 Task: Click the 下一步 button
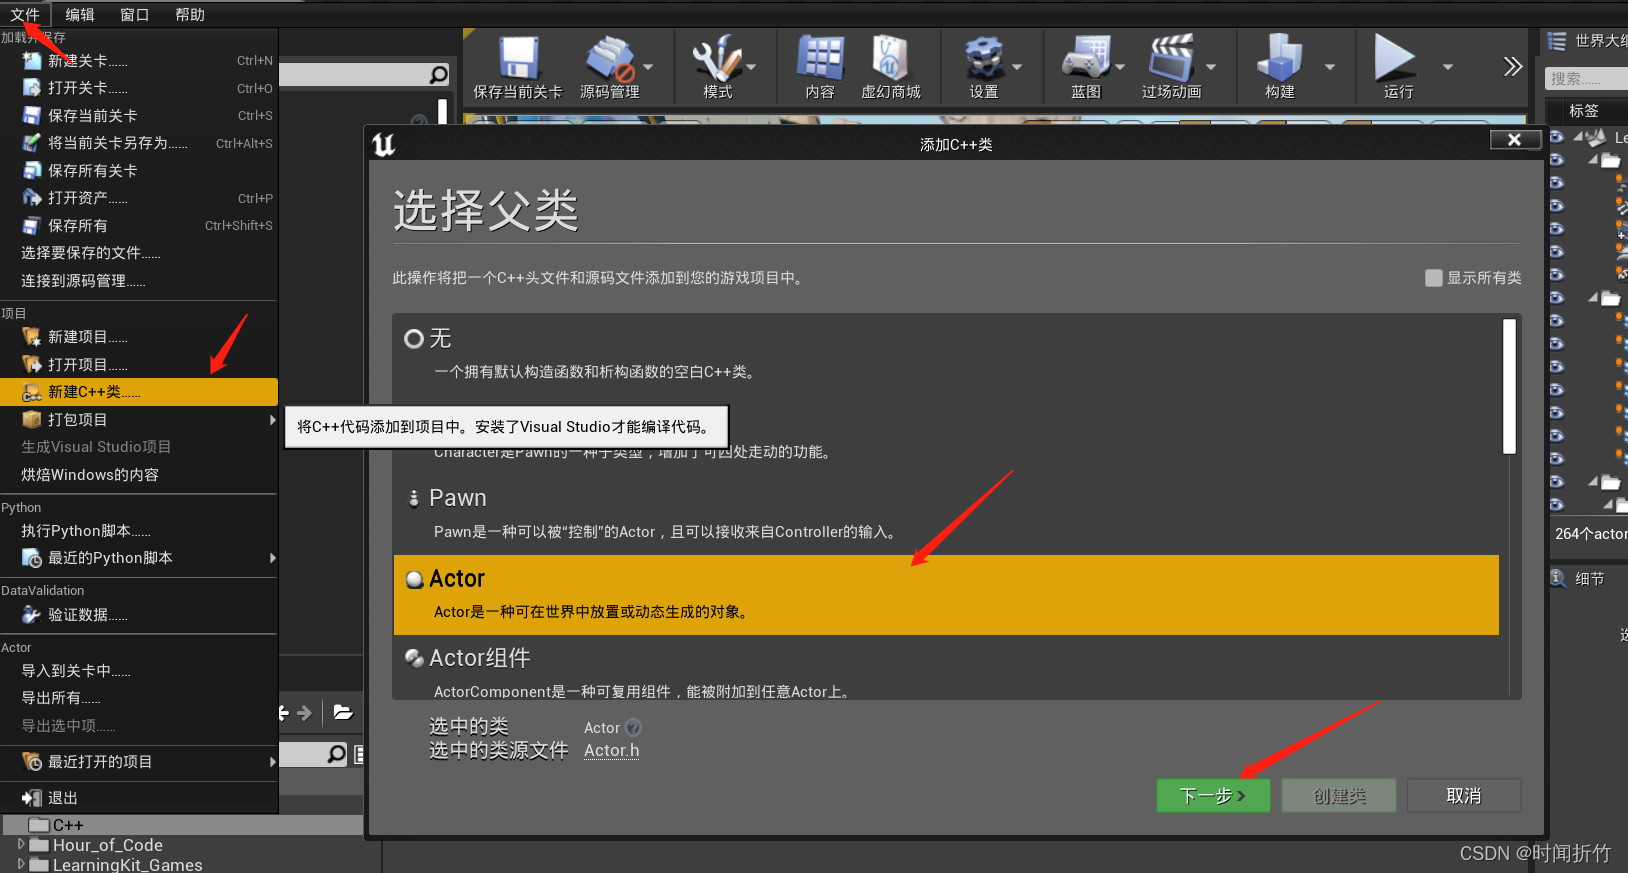[x=1213, y=796]
